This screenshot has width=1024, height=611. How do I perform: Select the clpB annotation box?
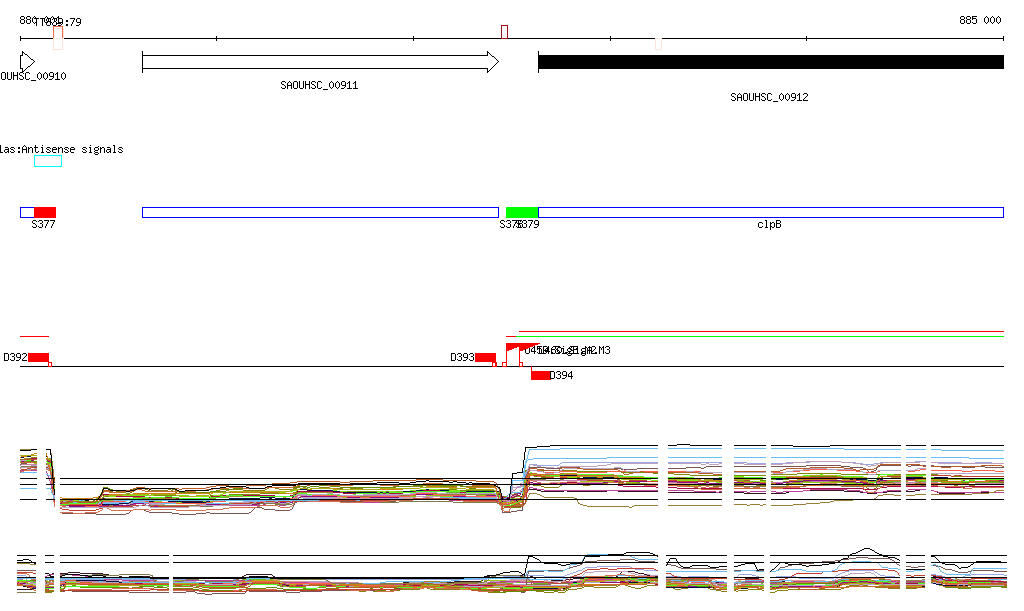click(x=770, y=212)
